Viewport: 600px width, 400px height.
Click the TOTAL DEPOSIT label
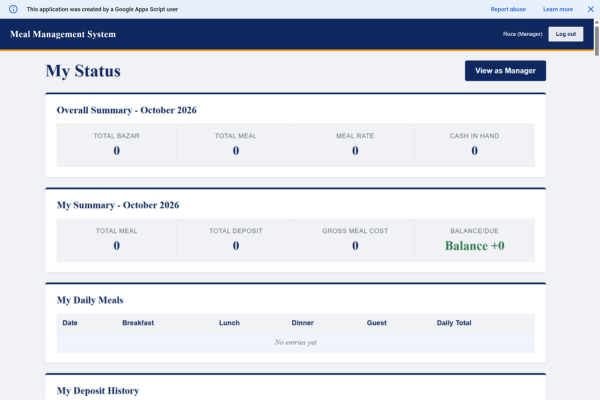[236, 231]
